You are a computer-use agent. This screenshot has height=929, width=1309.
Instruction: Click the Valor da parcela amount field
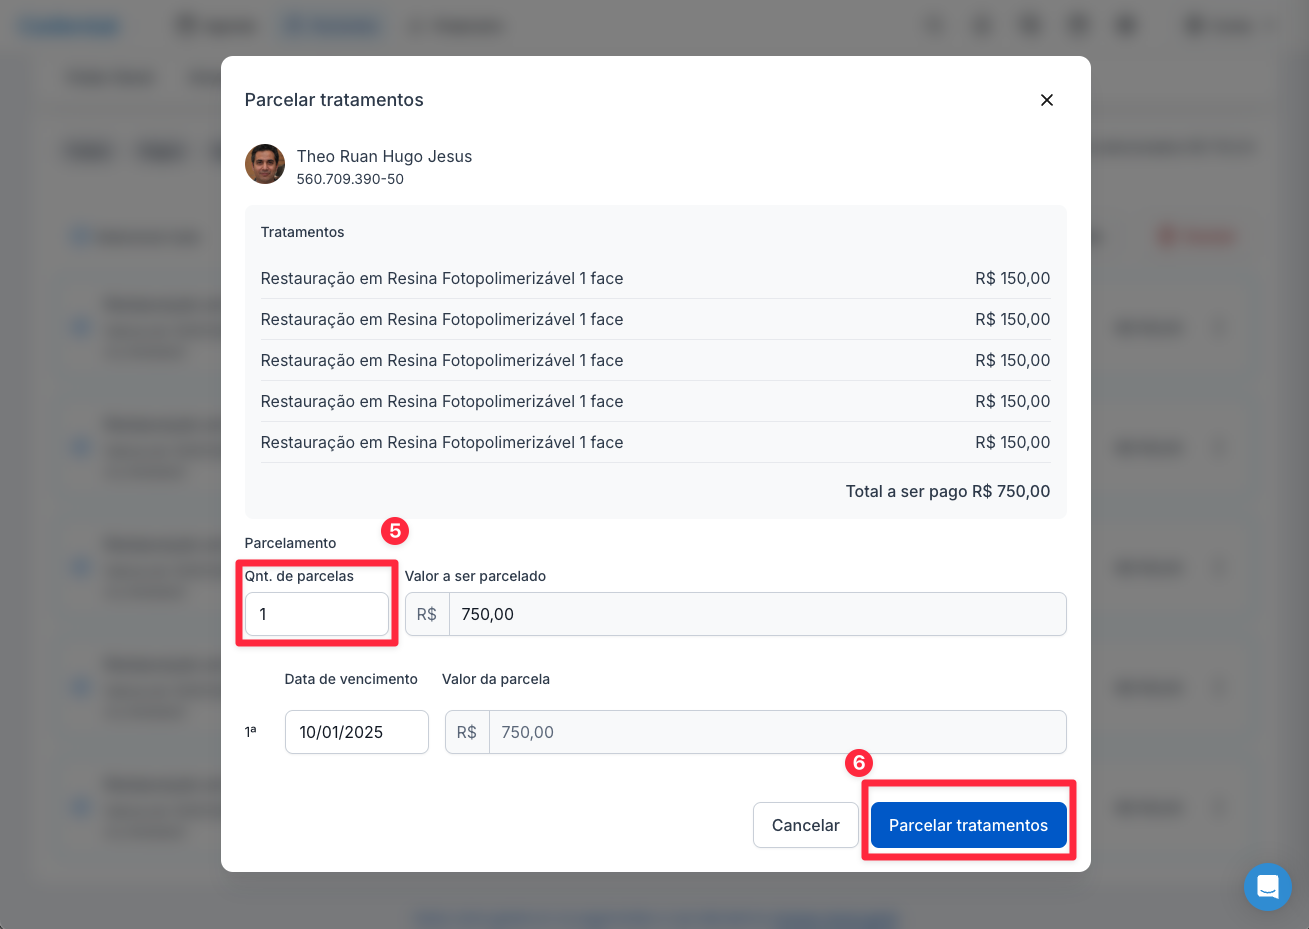click(776, 732)
